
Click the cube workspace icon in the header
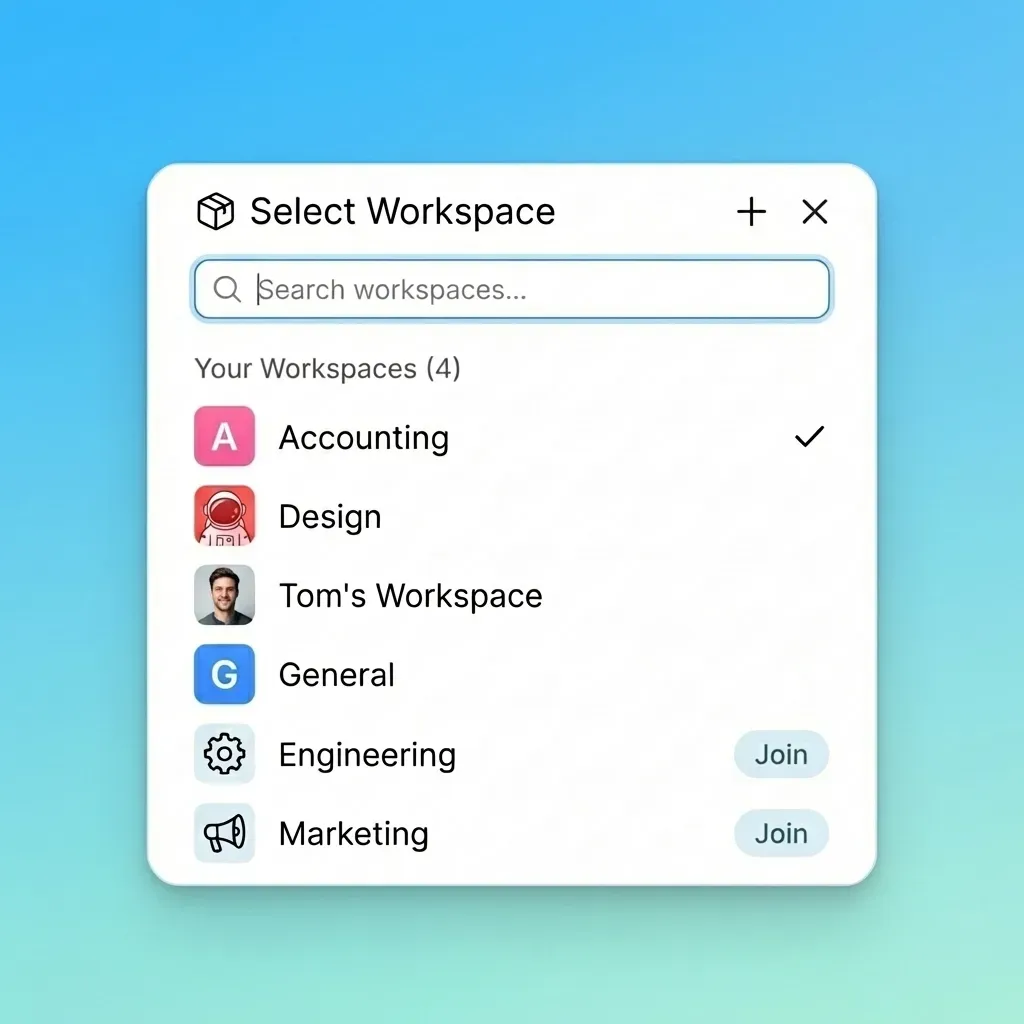[214, 211]
